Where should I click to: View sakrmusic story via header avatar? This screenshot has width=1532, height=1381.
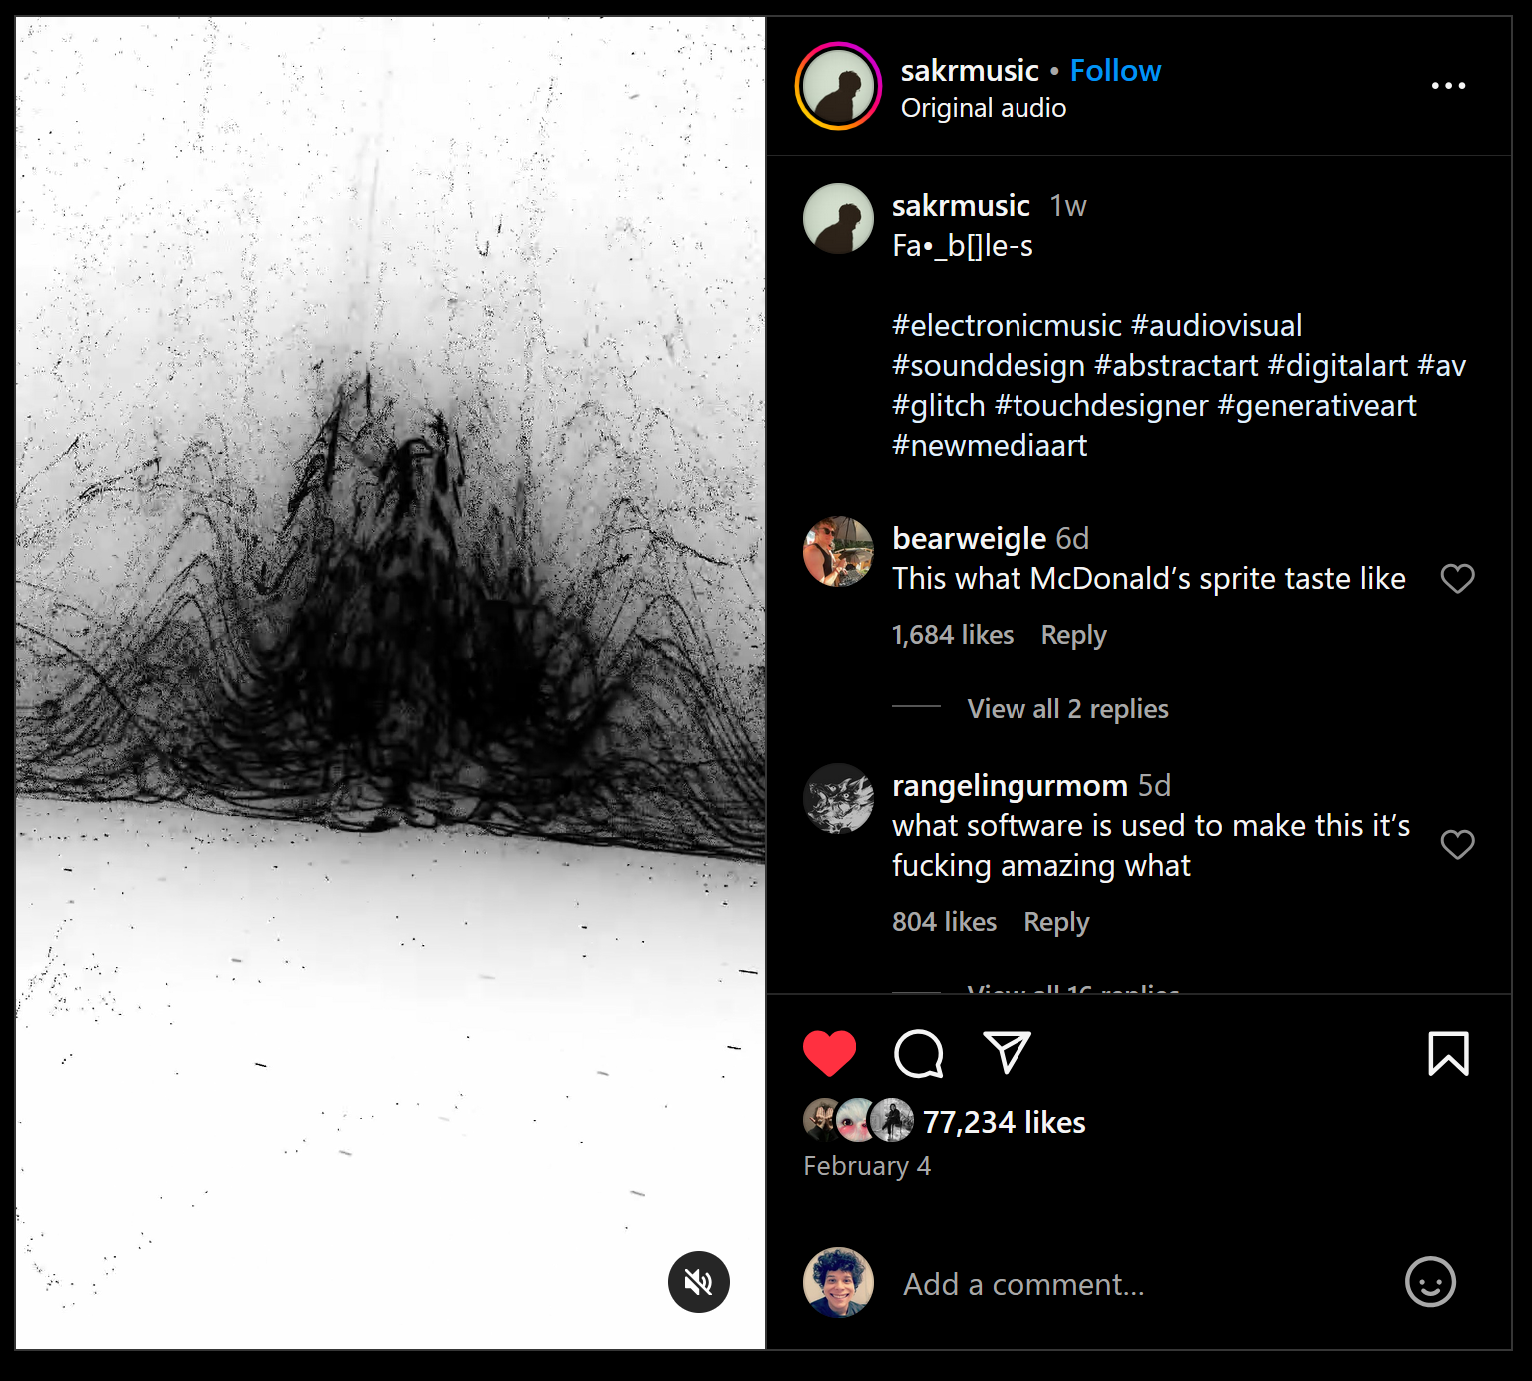click(x=838, y=86)
